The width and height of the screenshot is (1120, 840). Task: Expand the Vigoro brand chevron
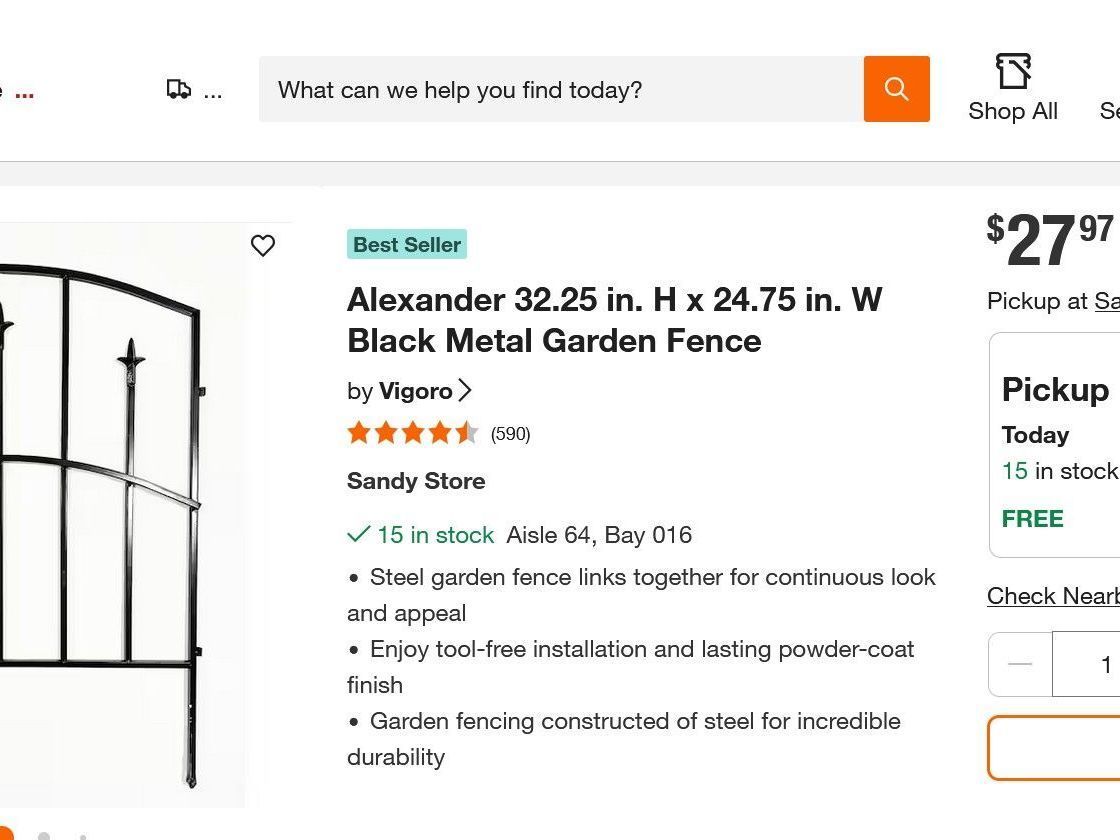point(465,390)
